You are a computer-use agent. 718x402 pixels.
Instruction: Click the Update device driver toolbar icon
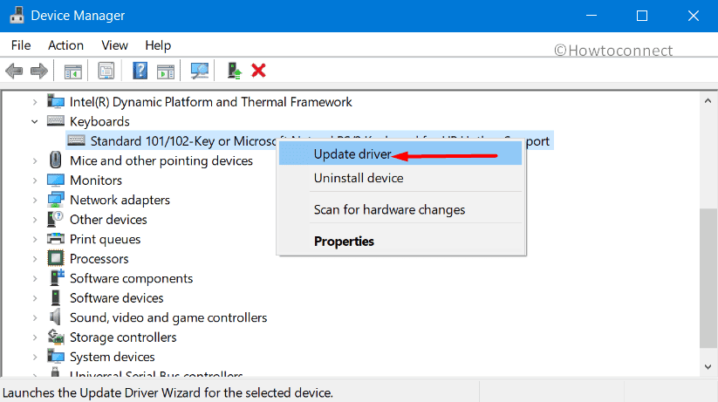pyautogui.click(x=234, y=70)
